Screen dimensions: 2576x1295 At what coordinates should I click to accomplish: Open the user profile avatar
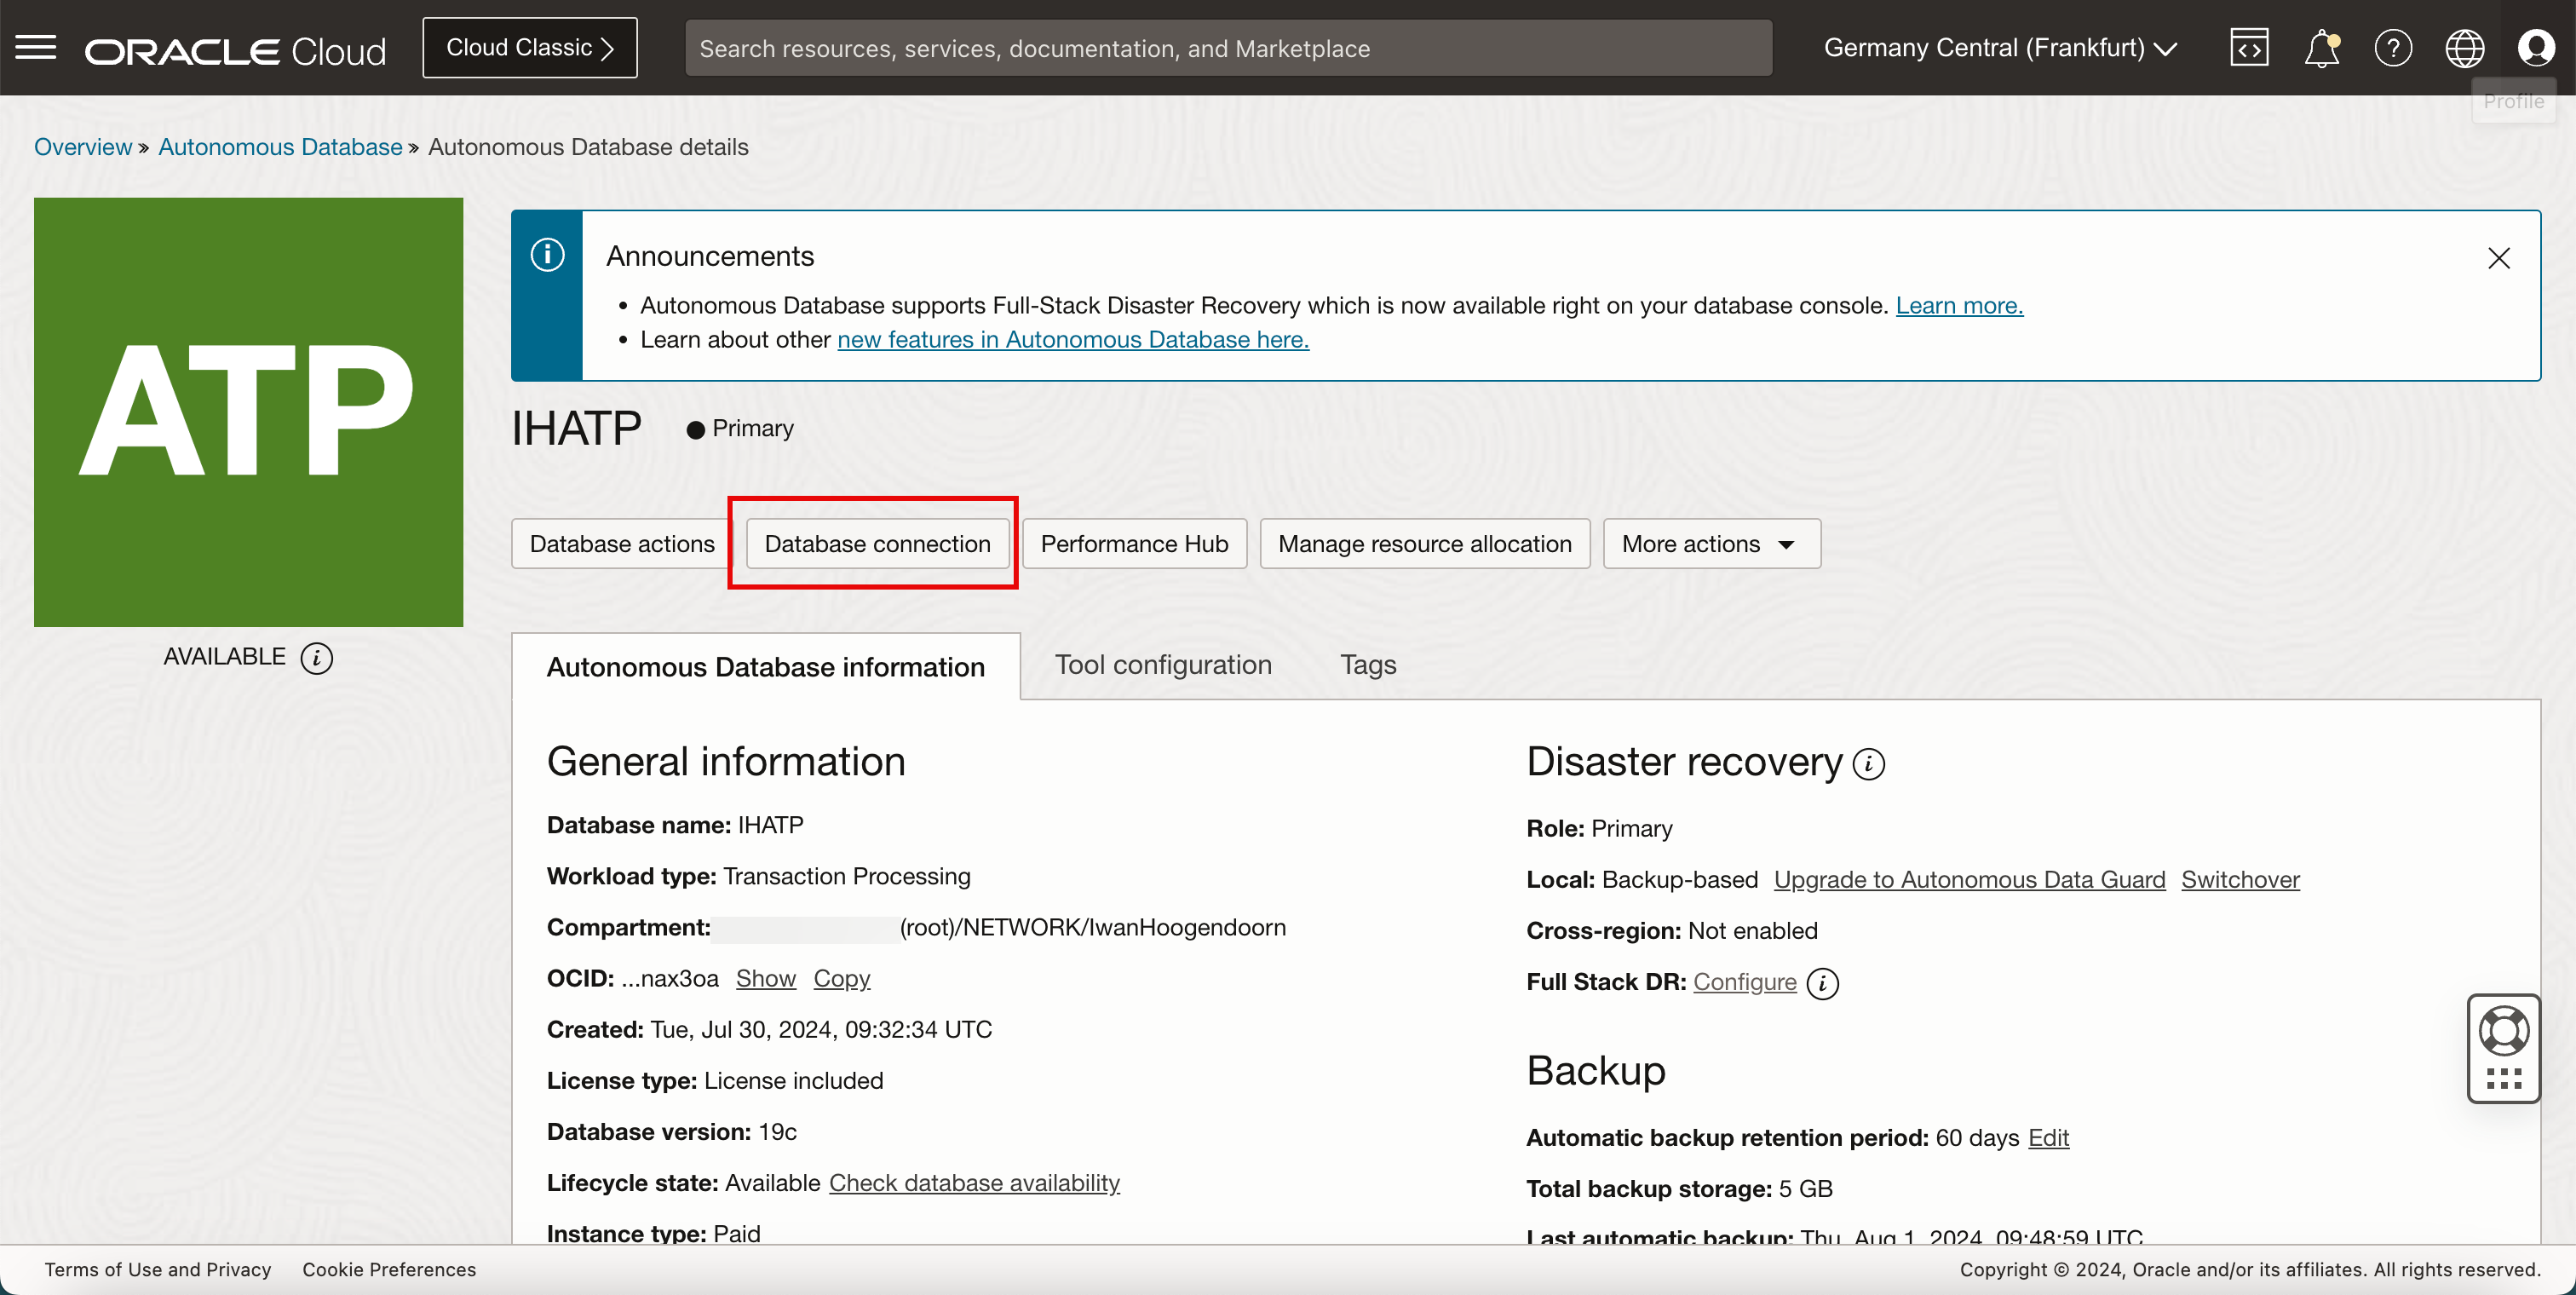(x=2535, y=48)
